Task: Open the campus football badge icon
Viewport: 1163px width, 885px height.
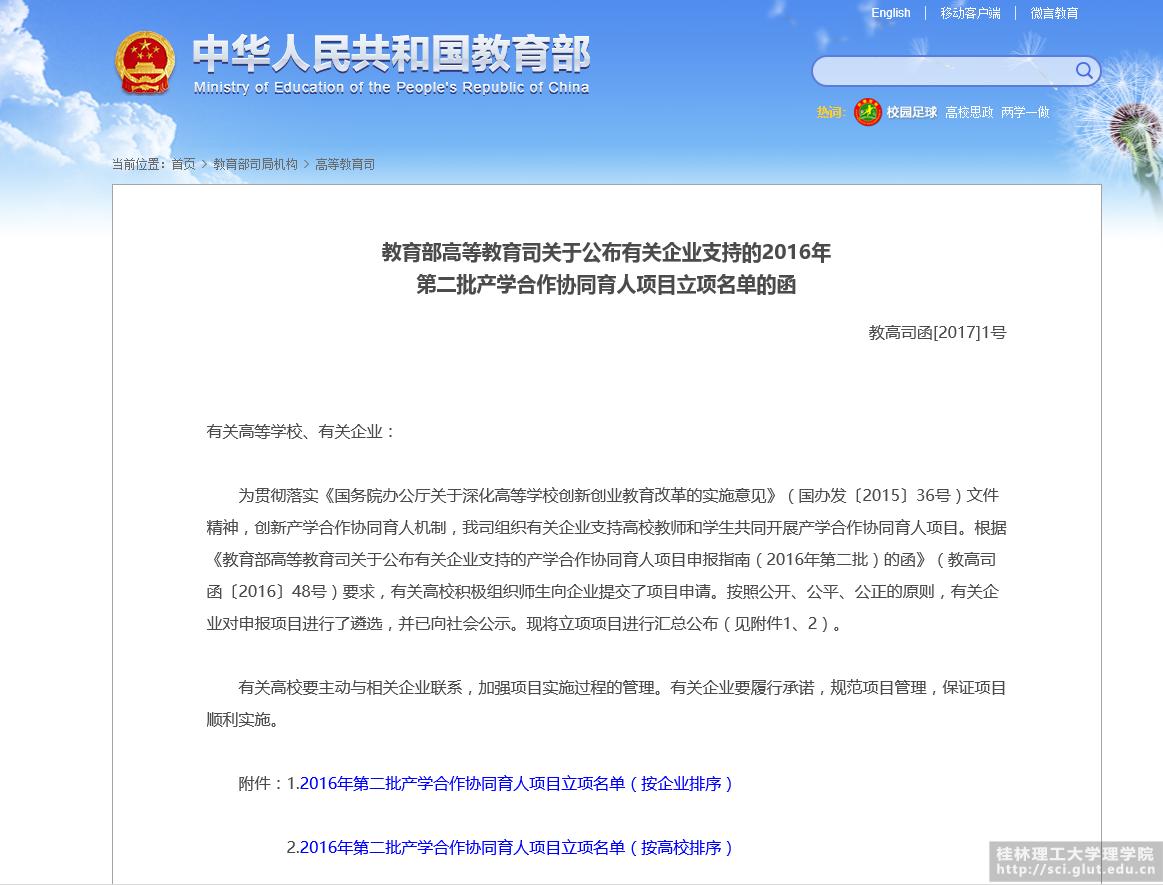Action: 867,112
